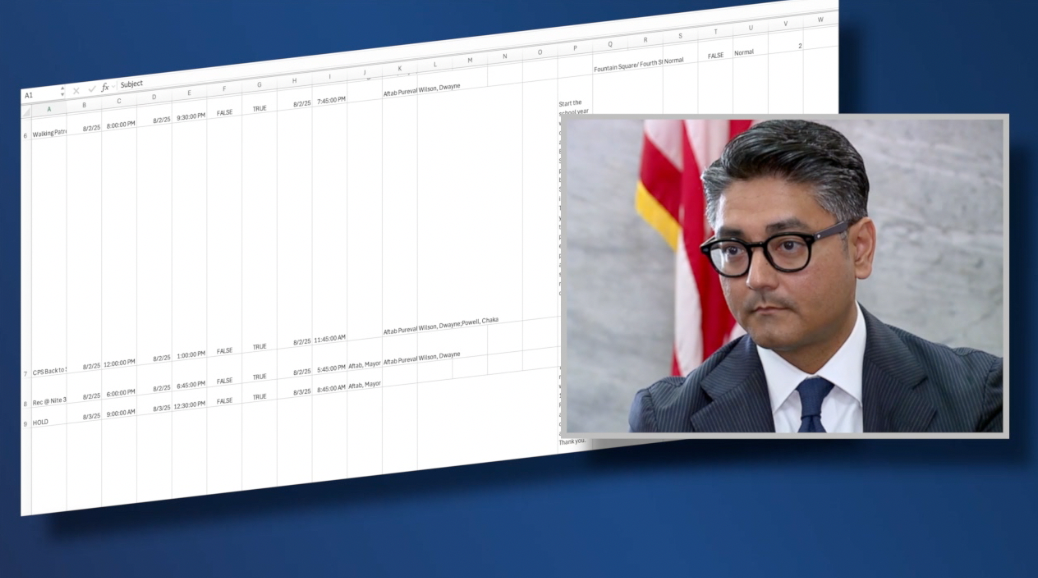
Task: Select column A header
Action: (x=48, y=108)
